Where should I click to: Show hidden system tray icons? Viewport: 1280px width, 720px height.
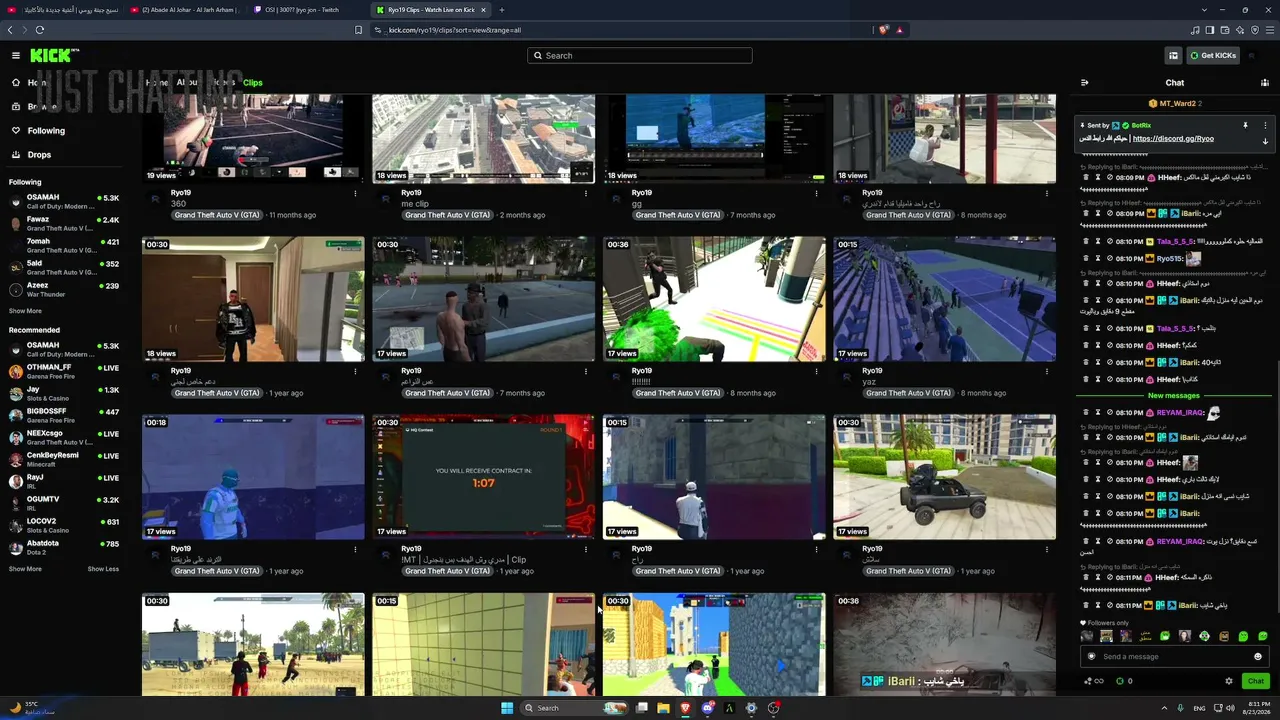pyautogui.click(x=1165, y=708)
